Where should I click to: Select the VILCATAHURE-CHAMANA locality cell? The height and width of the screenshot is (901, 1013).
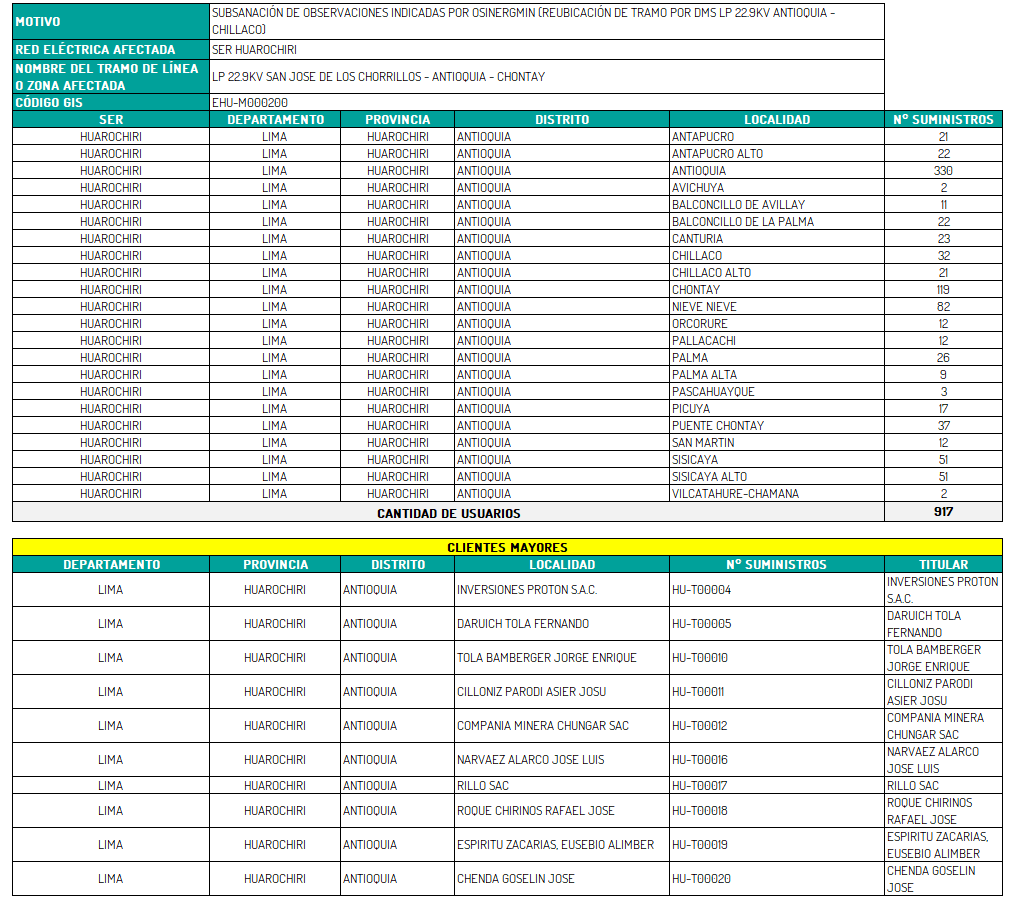click(x=735, y=494)
